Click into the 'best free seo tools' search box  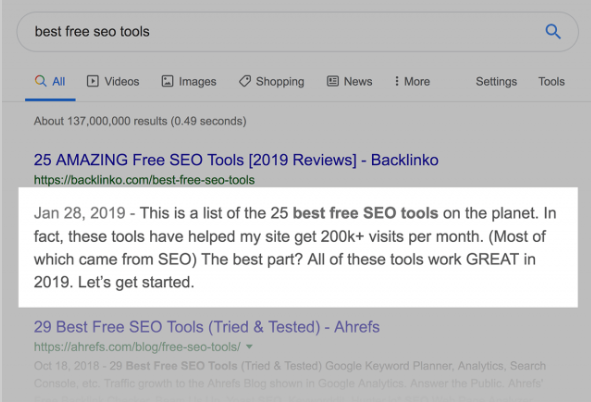pos(297,32)
